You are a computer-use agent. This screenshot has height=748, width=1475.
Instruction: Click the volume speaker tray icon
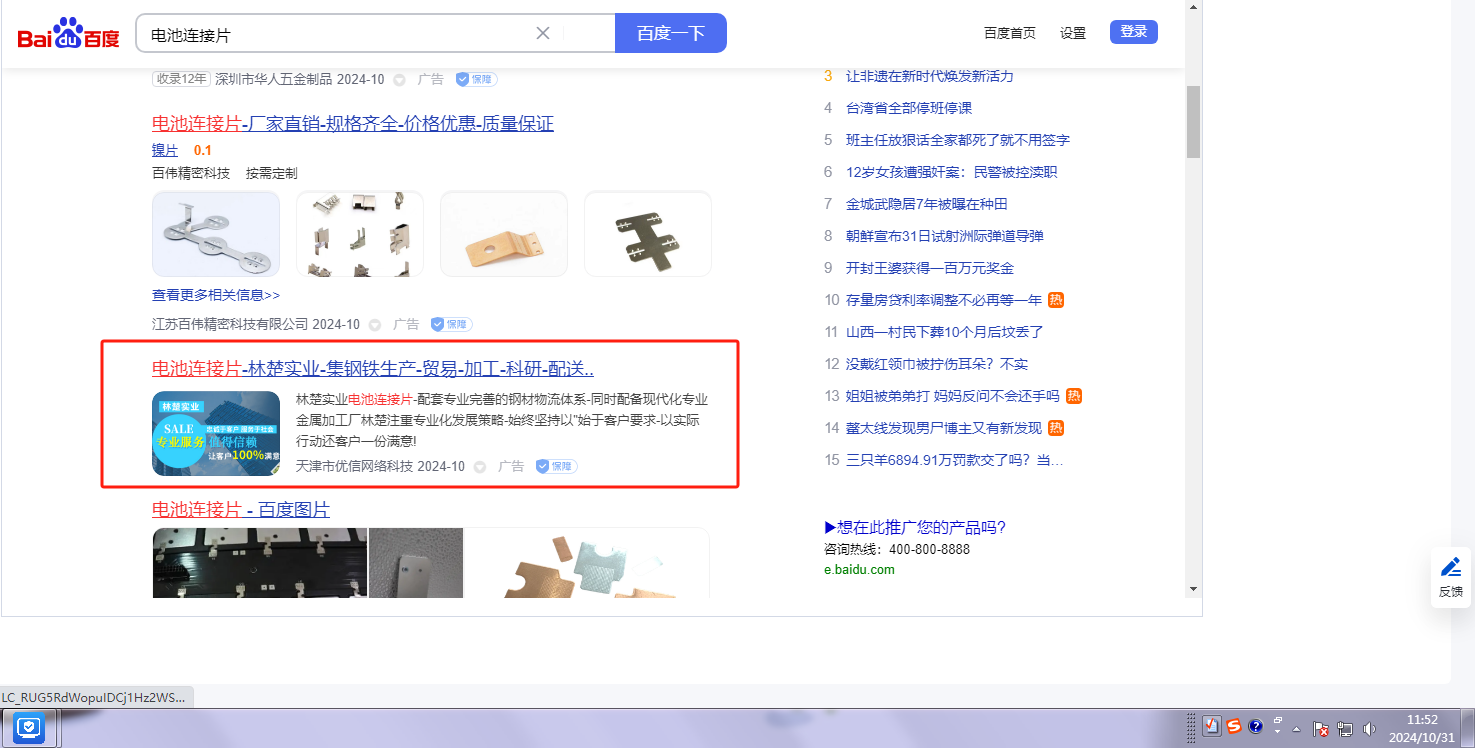(1369, 728)
